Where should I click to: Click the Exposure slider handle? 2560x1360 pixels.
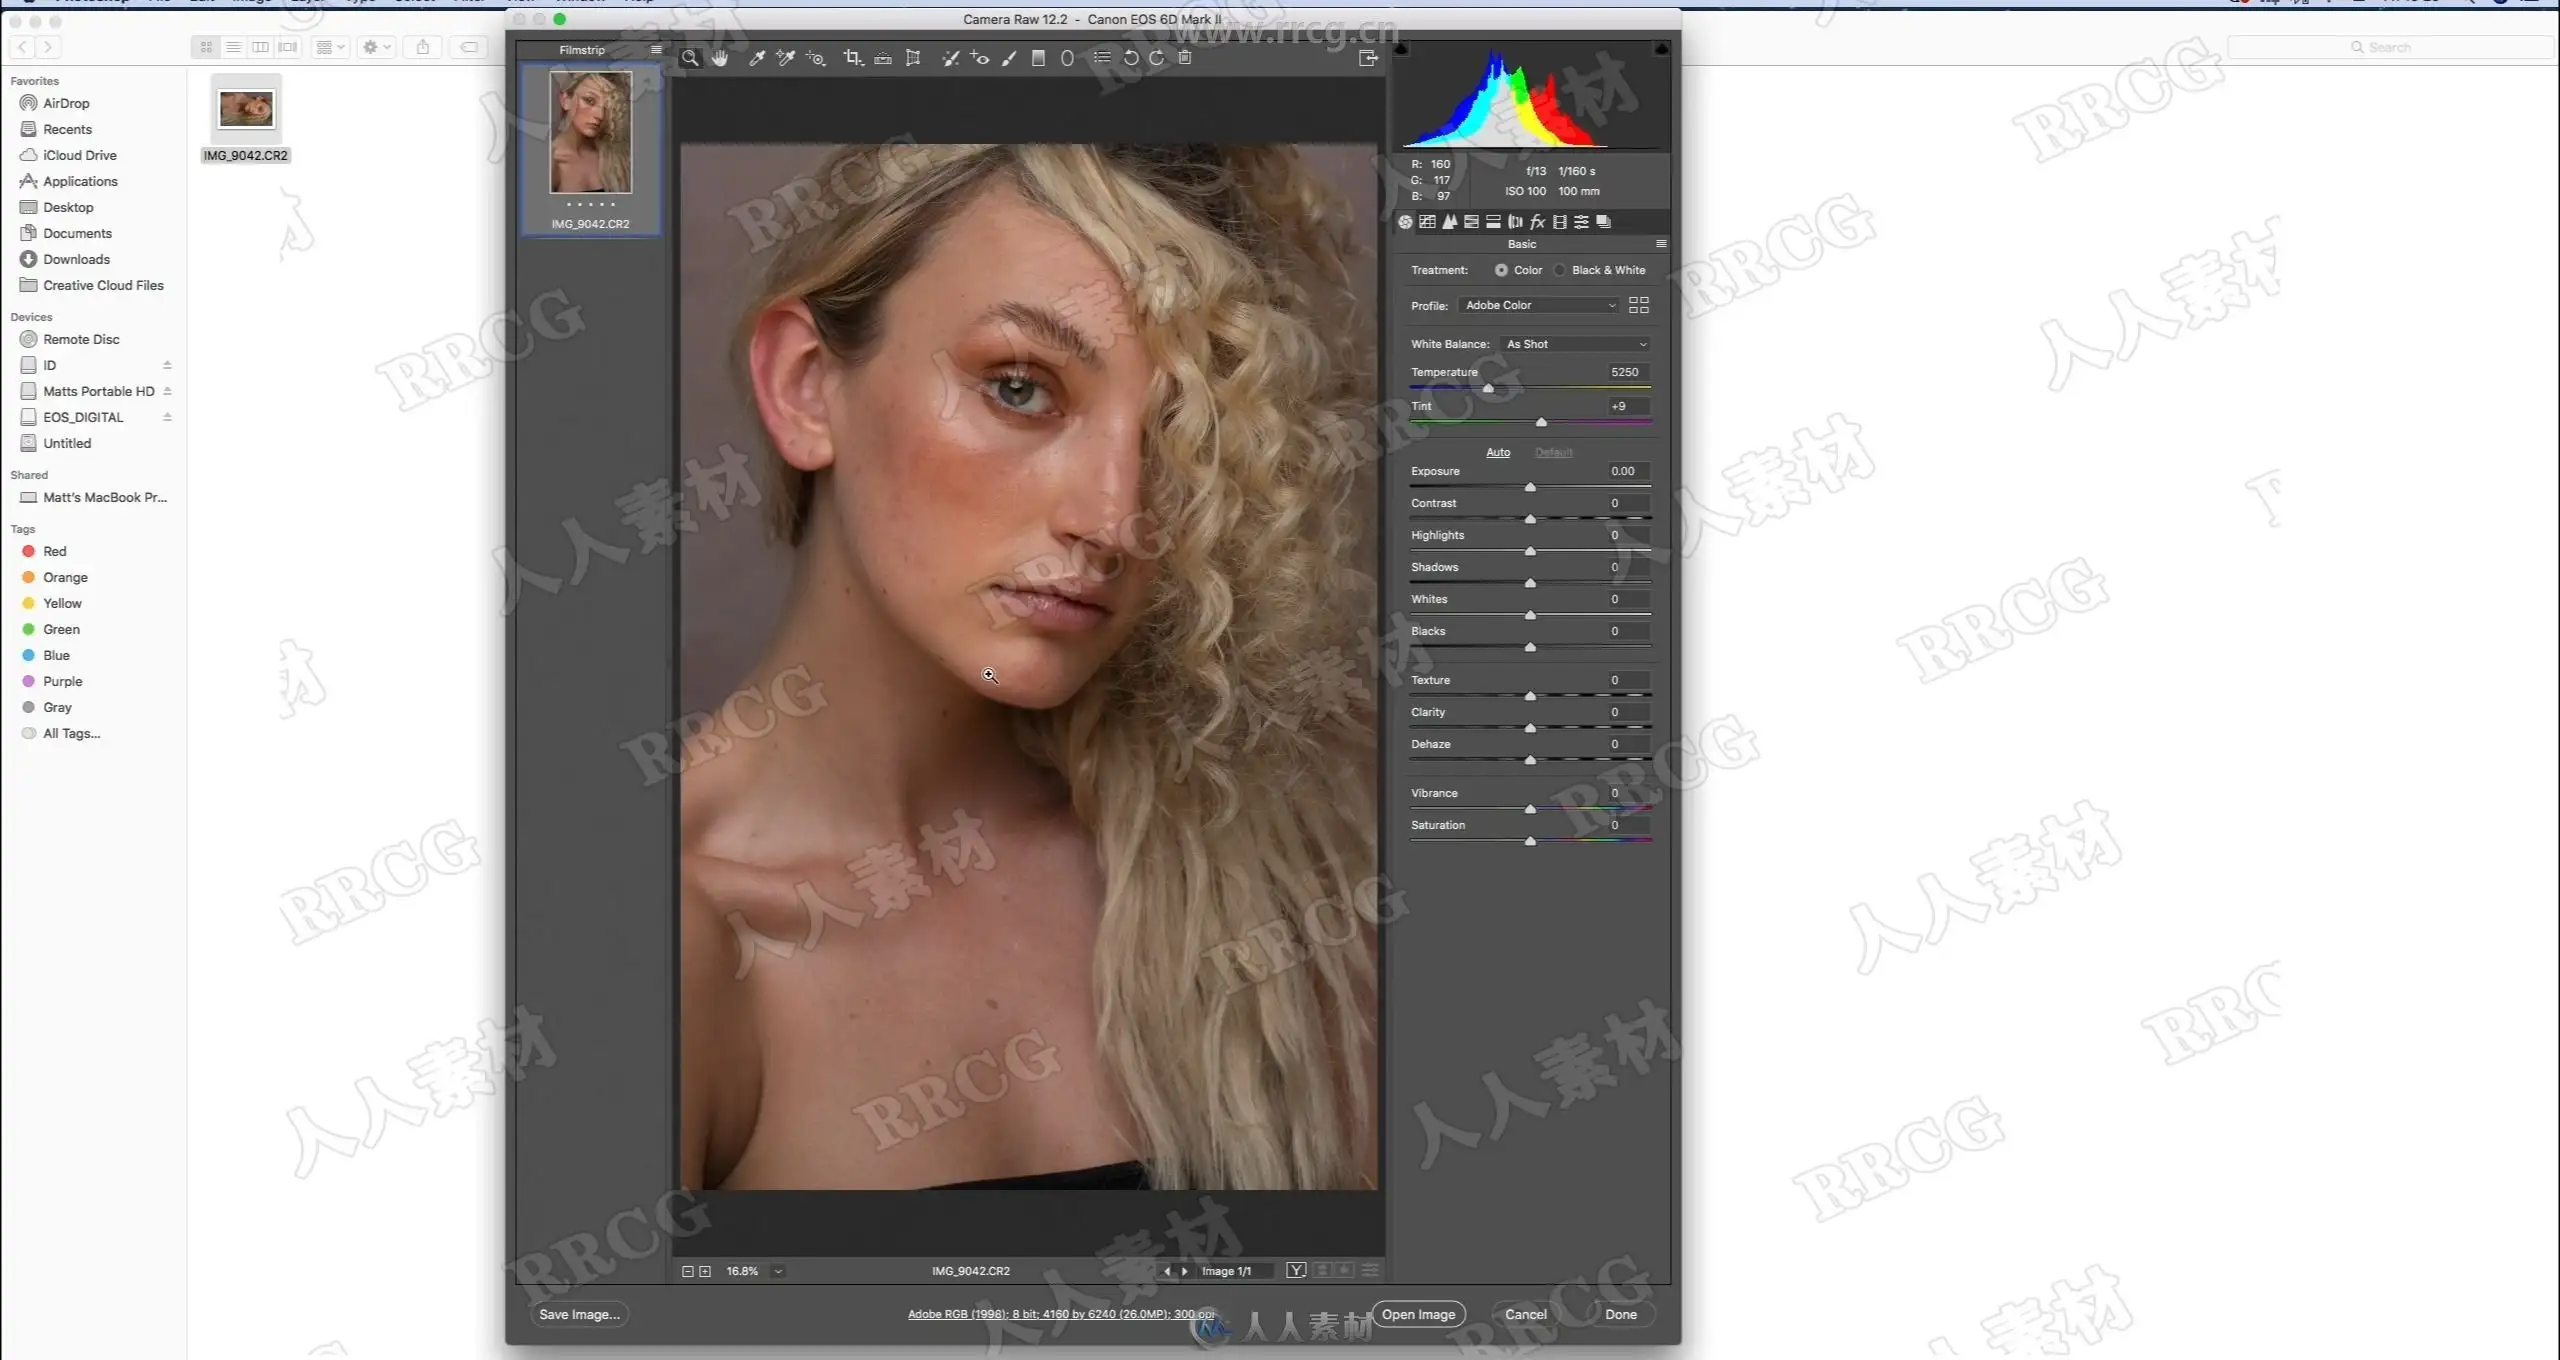1530,487
